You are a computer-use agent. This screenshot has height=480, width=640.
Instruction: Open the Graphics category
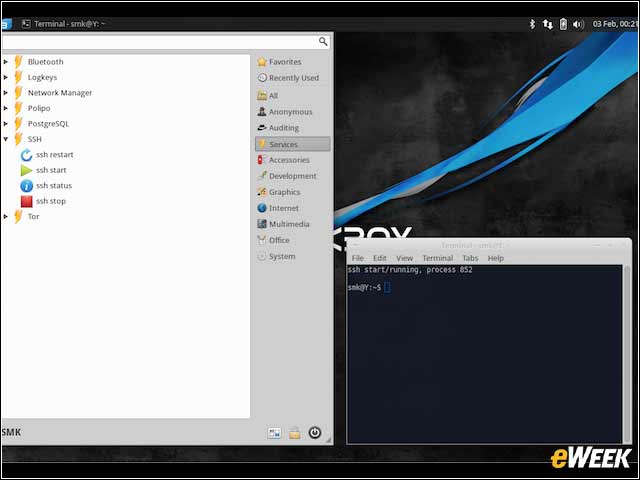click(x=279, y=192)
